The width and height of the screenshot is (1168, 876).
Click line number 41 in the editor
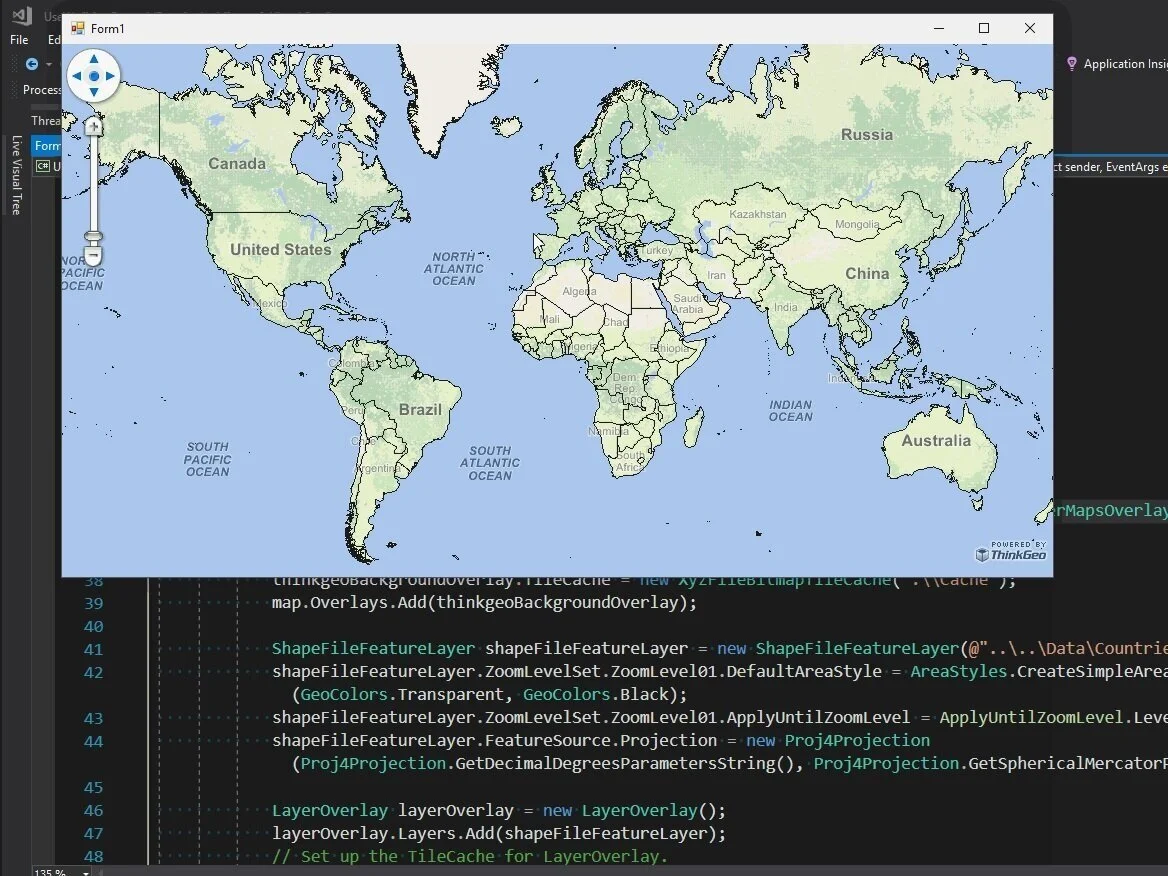tap(93, 649)
